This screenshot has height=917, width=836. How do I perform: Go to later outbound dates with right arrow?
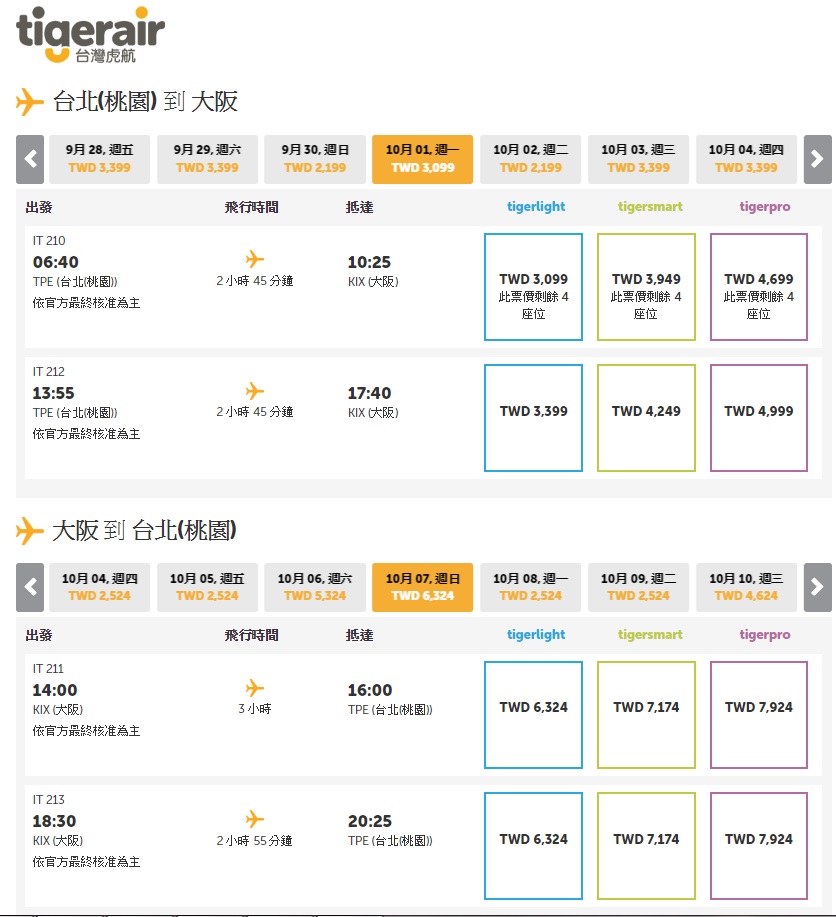[x=817, y=159]
